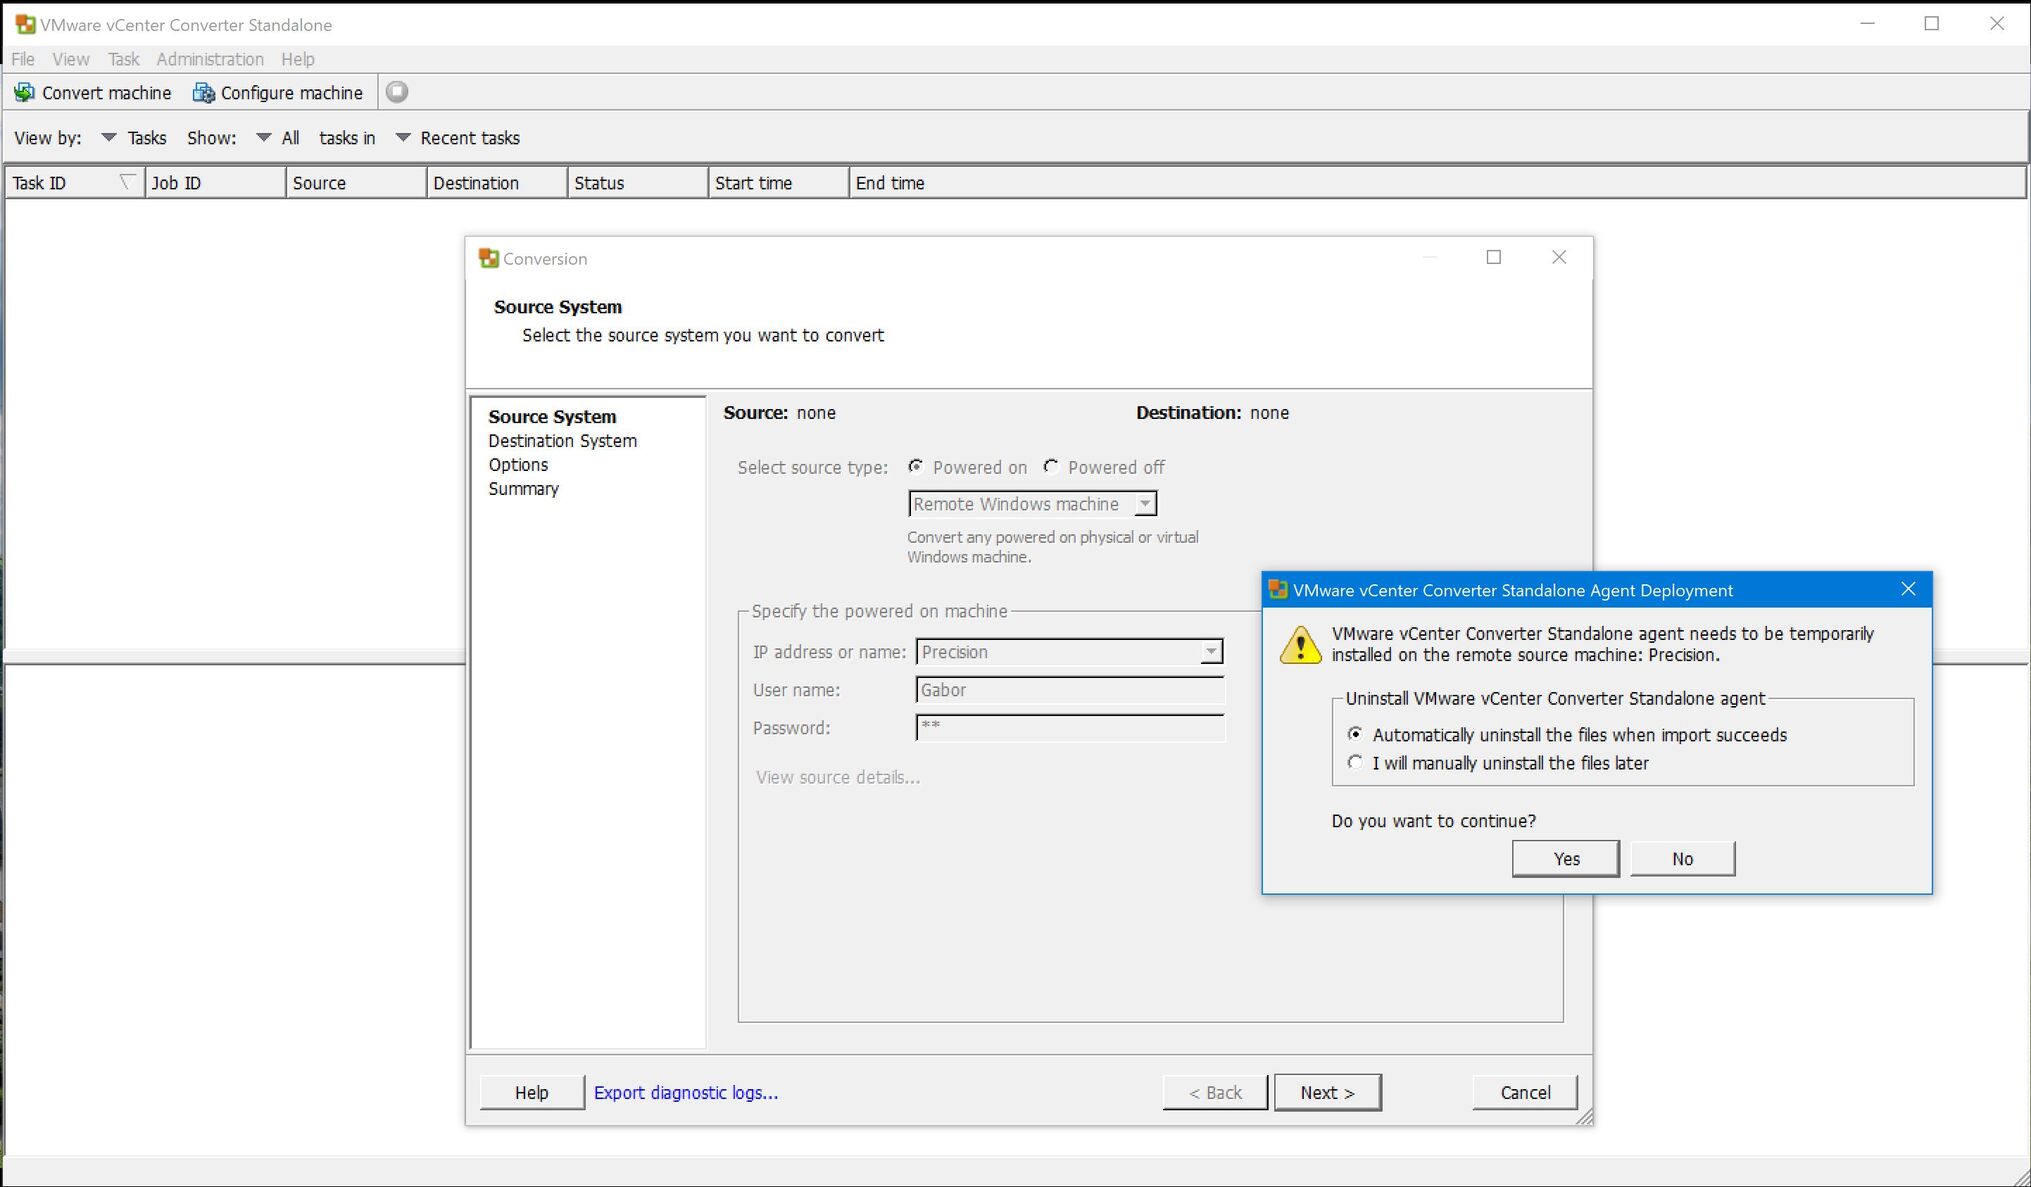Open the Administration menu

(x=210, y=59)
